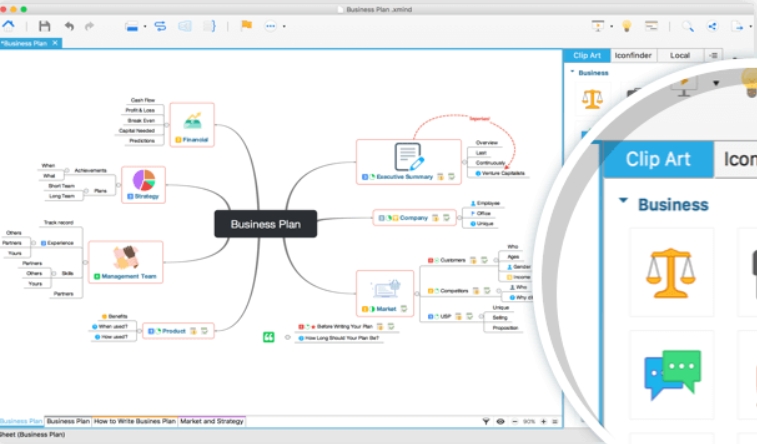
Task: Open the clip art panel view menu
Action: 714,56
